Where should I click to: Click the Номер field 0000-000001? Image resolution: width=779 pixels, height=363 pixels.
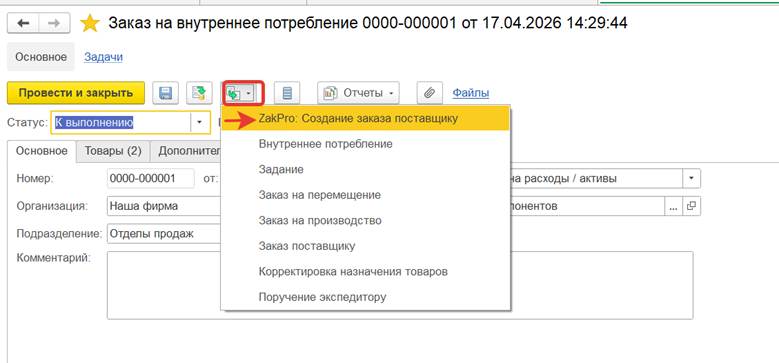(x=151, y=178)
